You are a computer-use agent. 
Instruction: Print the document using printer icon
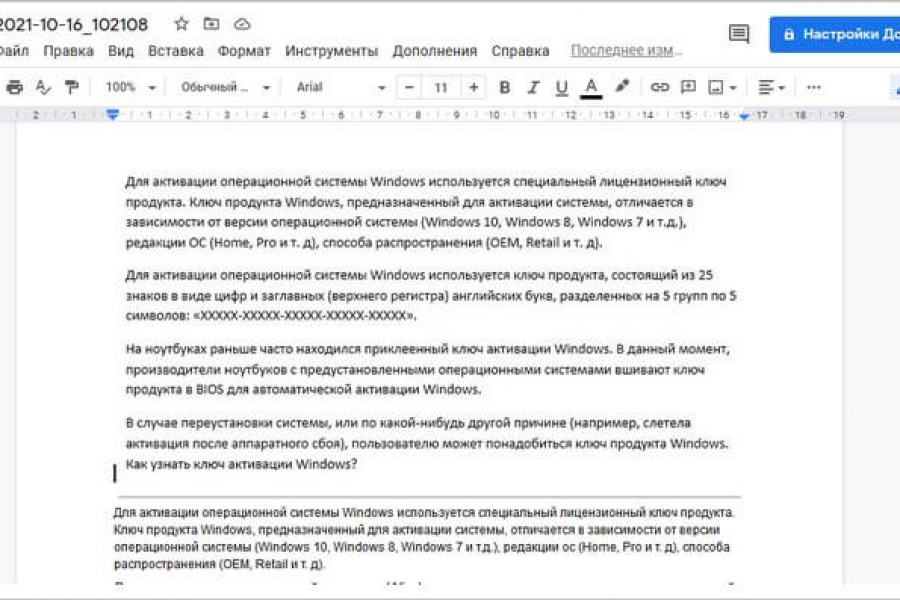click(14, 87)
